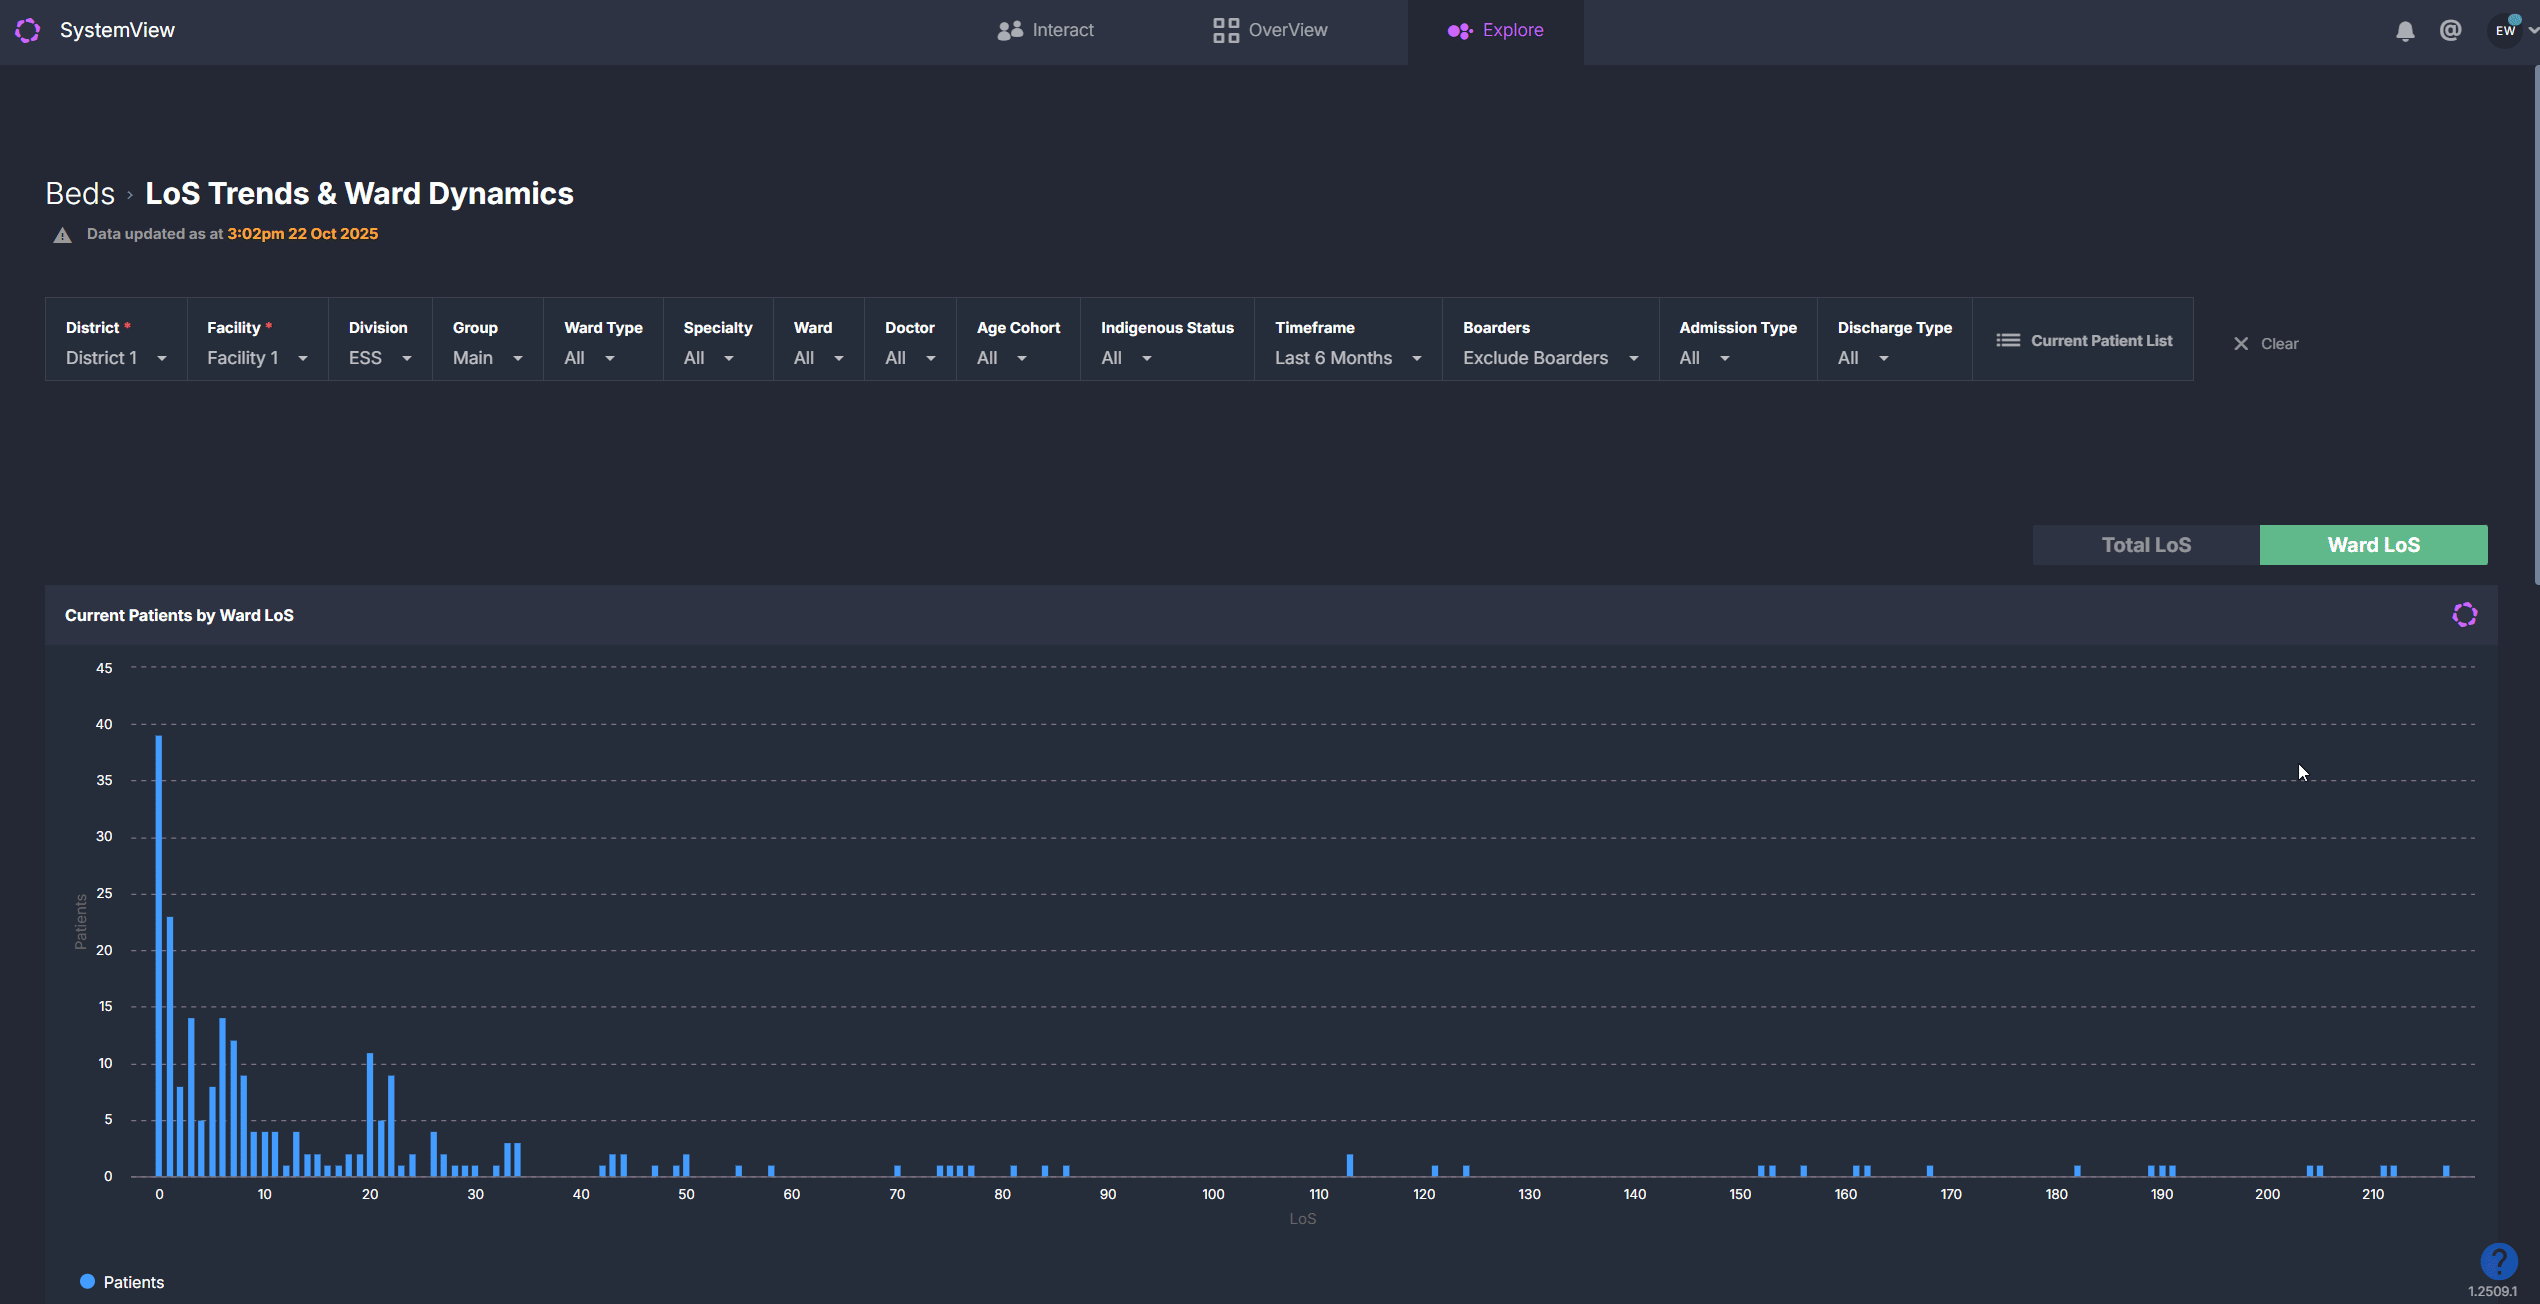Click the @ mentions icon
2540x1304 pixels.
pos(2450,30)
